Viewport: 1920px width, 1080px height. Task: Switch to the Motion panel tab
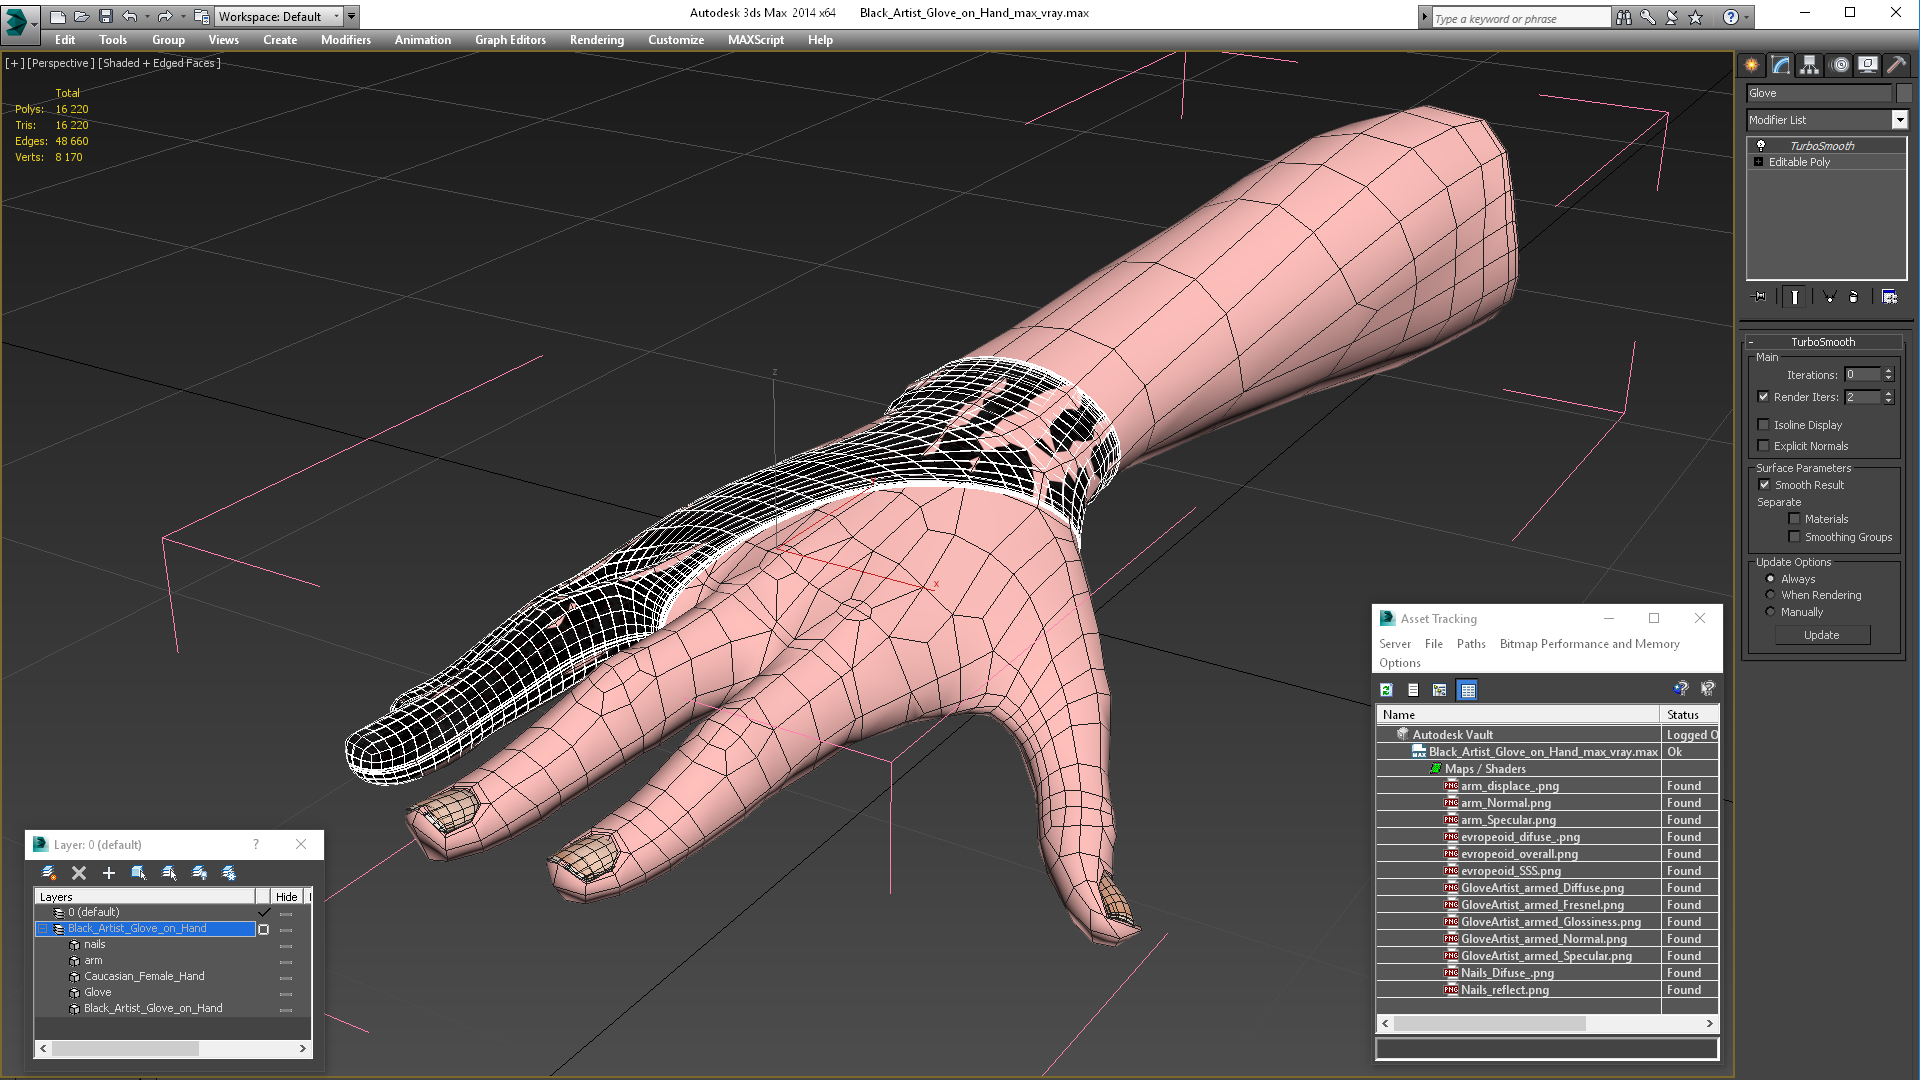[1839, 65]
